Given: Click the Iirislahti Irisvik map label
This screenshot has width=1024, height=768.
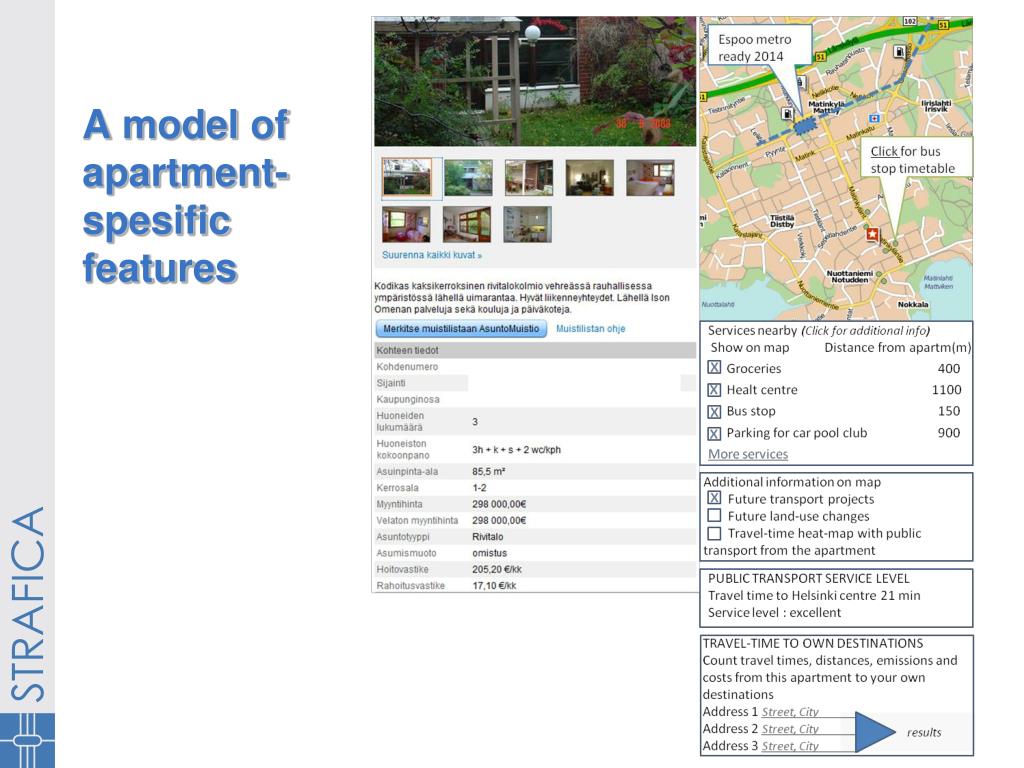Looking at the screenshot, I should (936, 106).
